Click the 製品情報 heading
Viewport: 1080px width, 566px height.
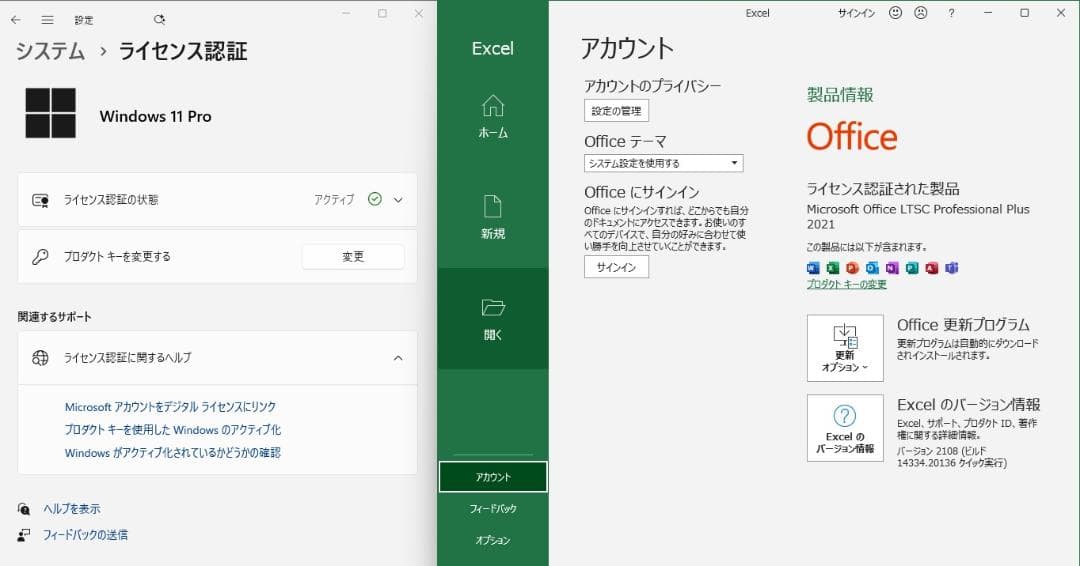pos(840,95)
